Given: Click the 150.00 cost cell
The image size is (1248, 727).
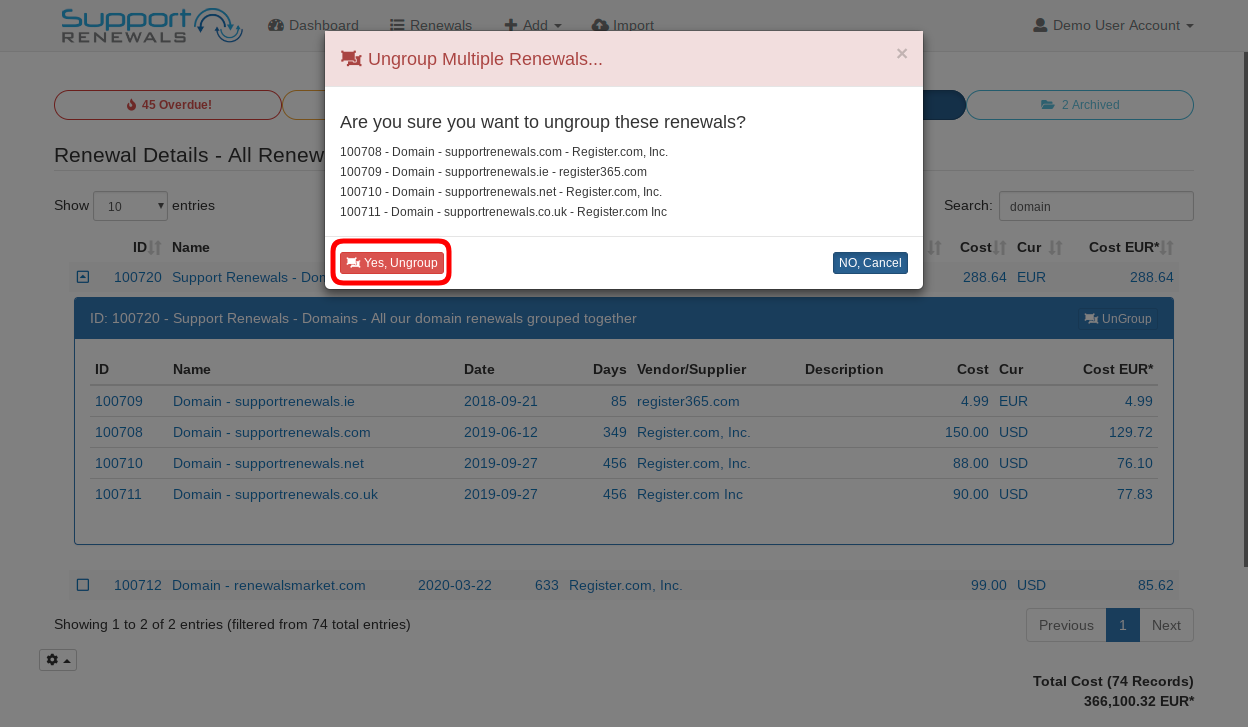Looking at the screenshot, I should tap(967, 432).
